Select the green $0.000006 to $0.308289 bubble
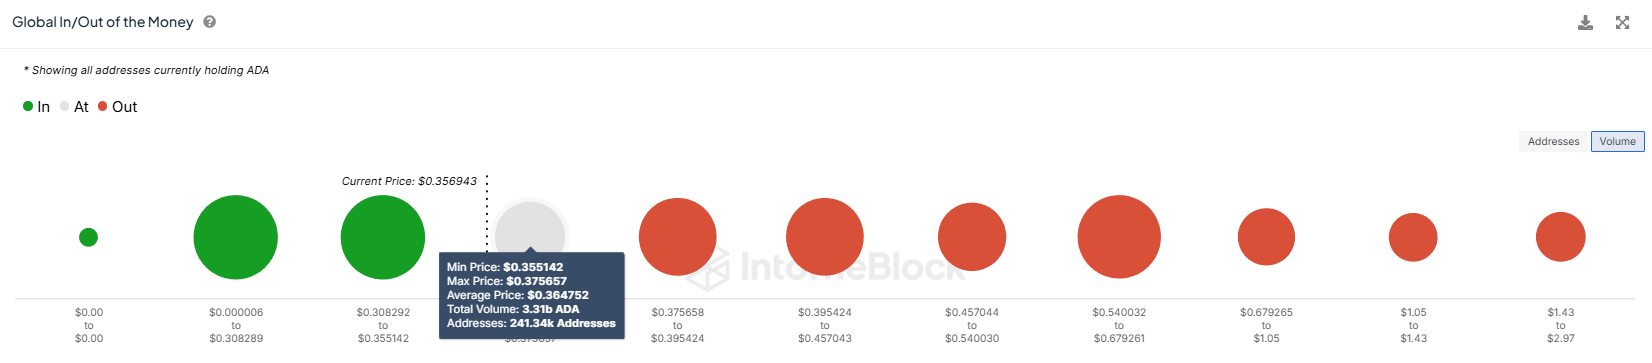The image size is (1652, 363). 235,237
